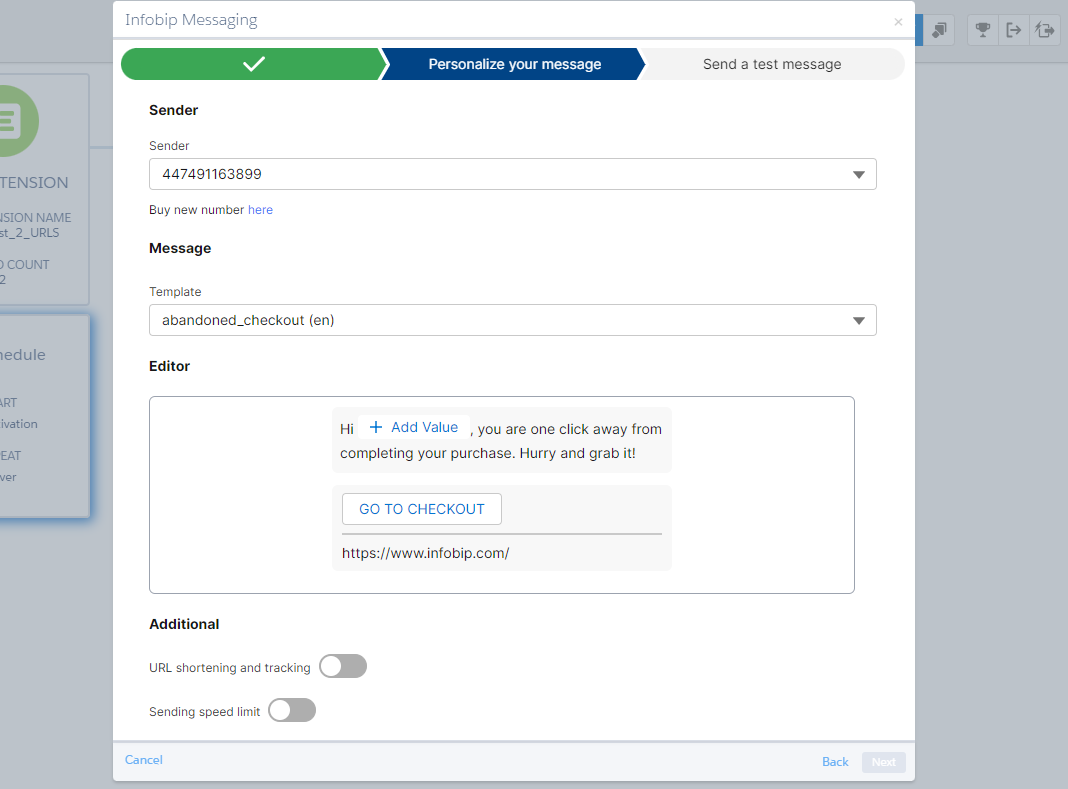The image size is (1068, 789).
Task: Enable the Sending speed limit switch
Action: click(292, 711)
